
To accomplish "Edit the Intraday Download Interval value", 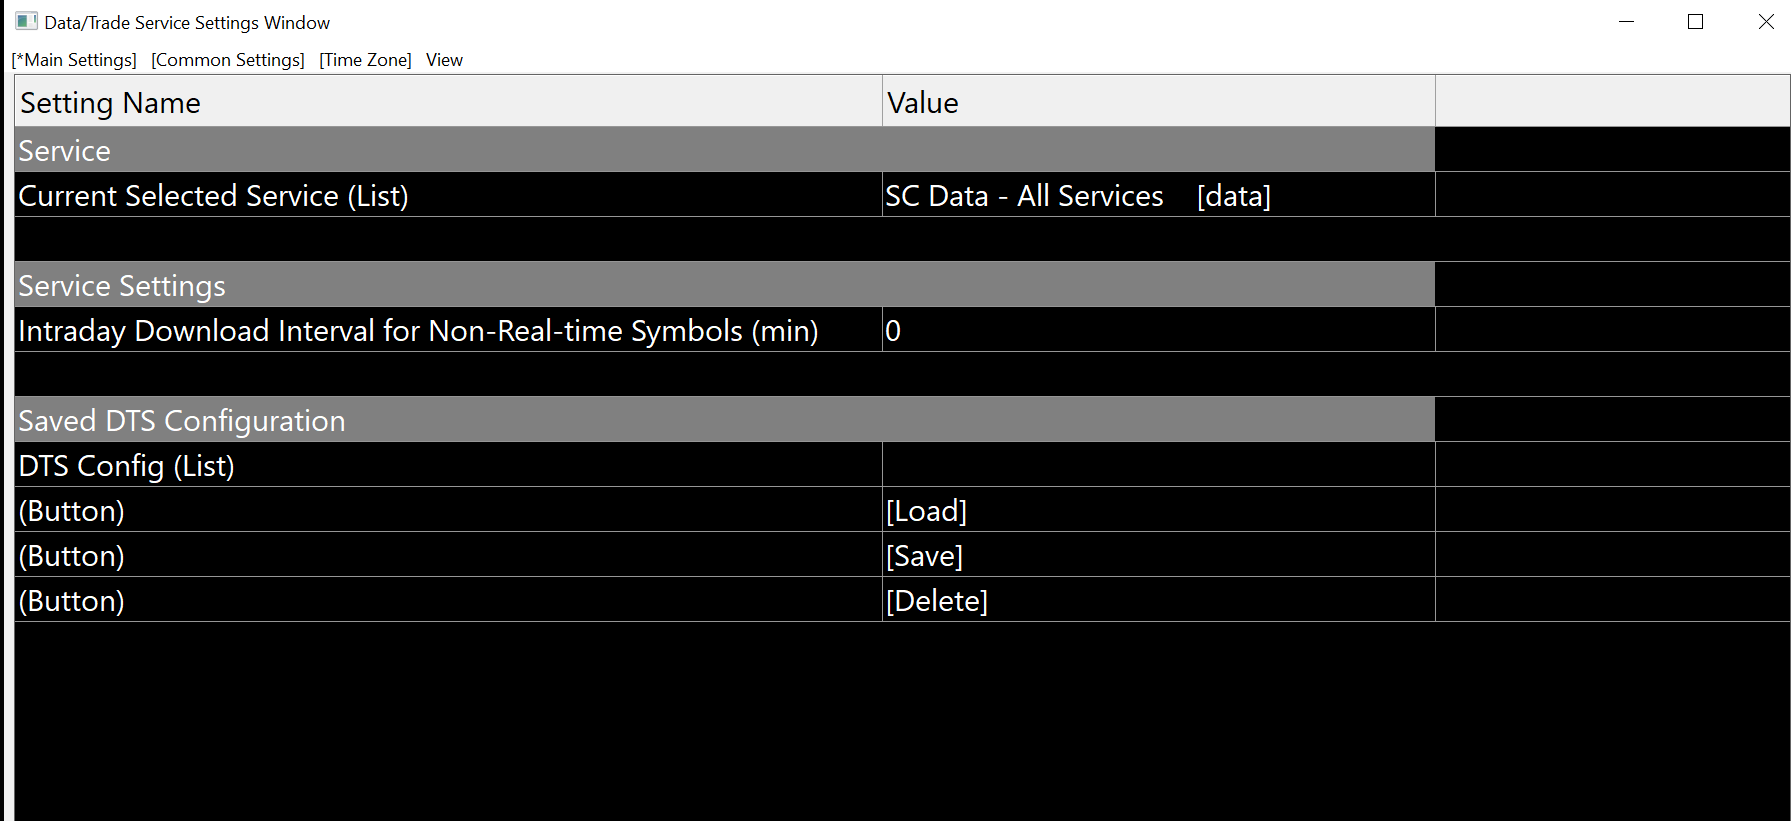I will tap(1158, 331).
